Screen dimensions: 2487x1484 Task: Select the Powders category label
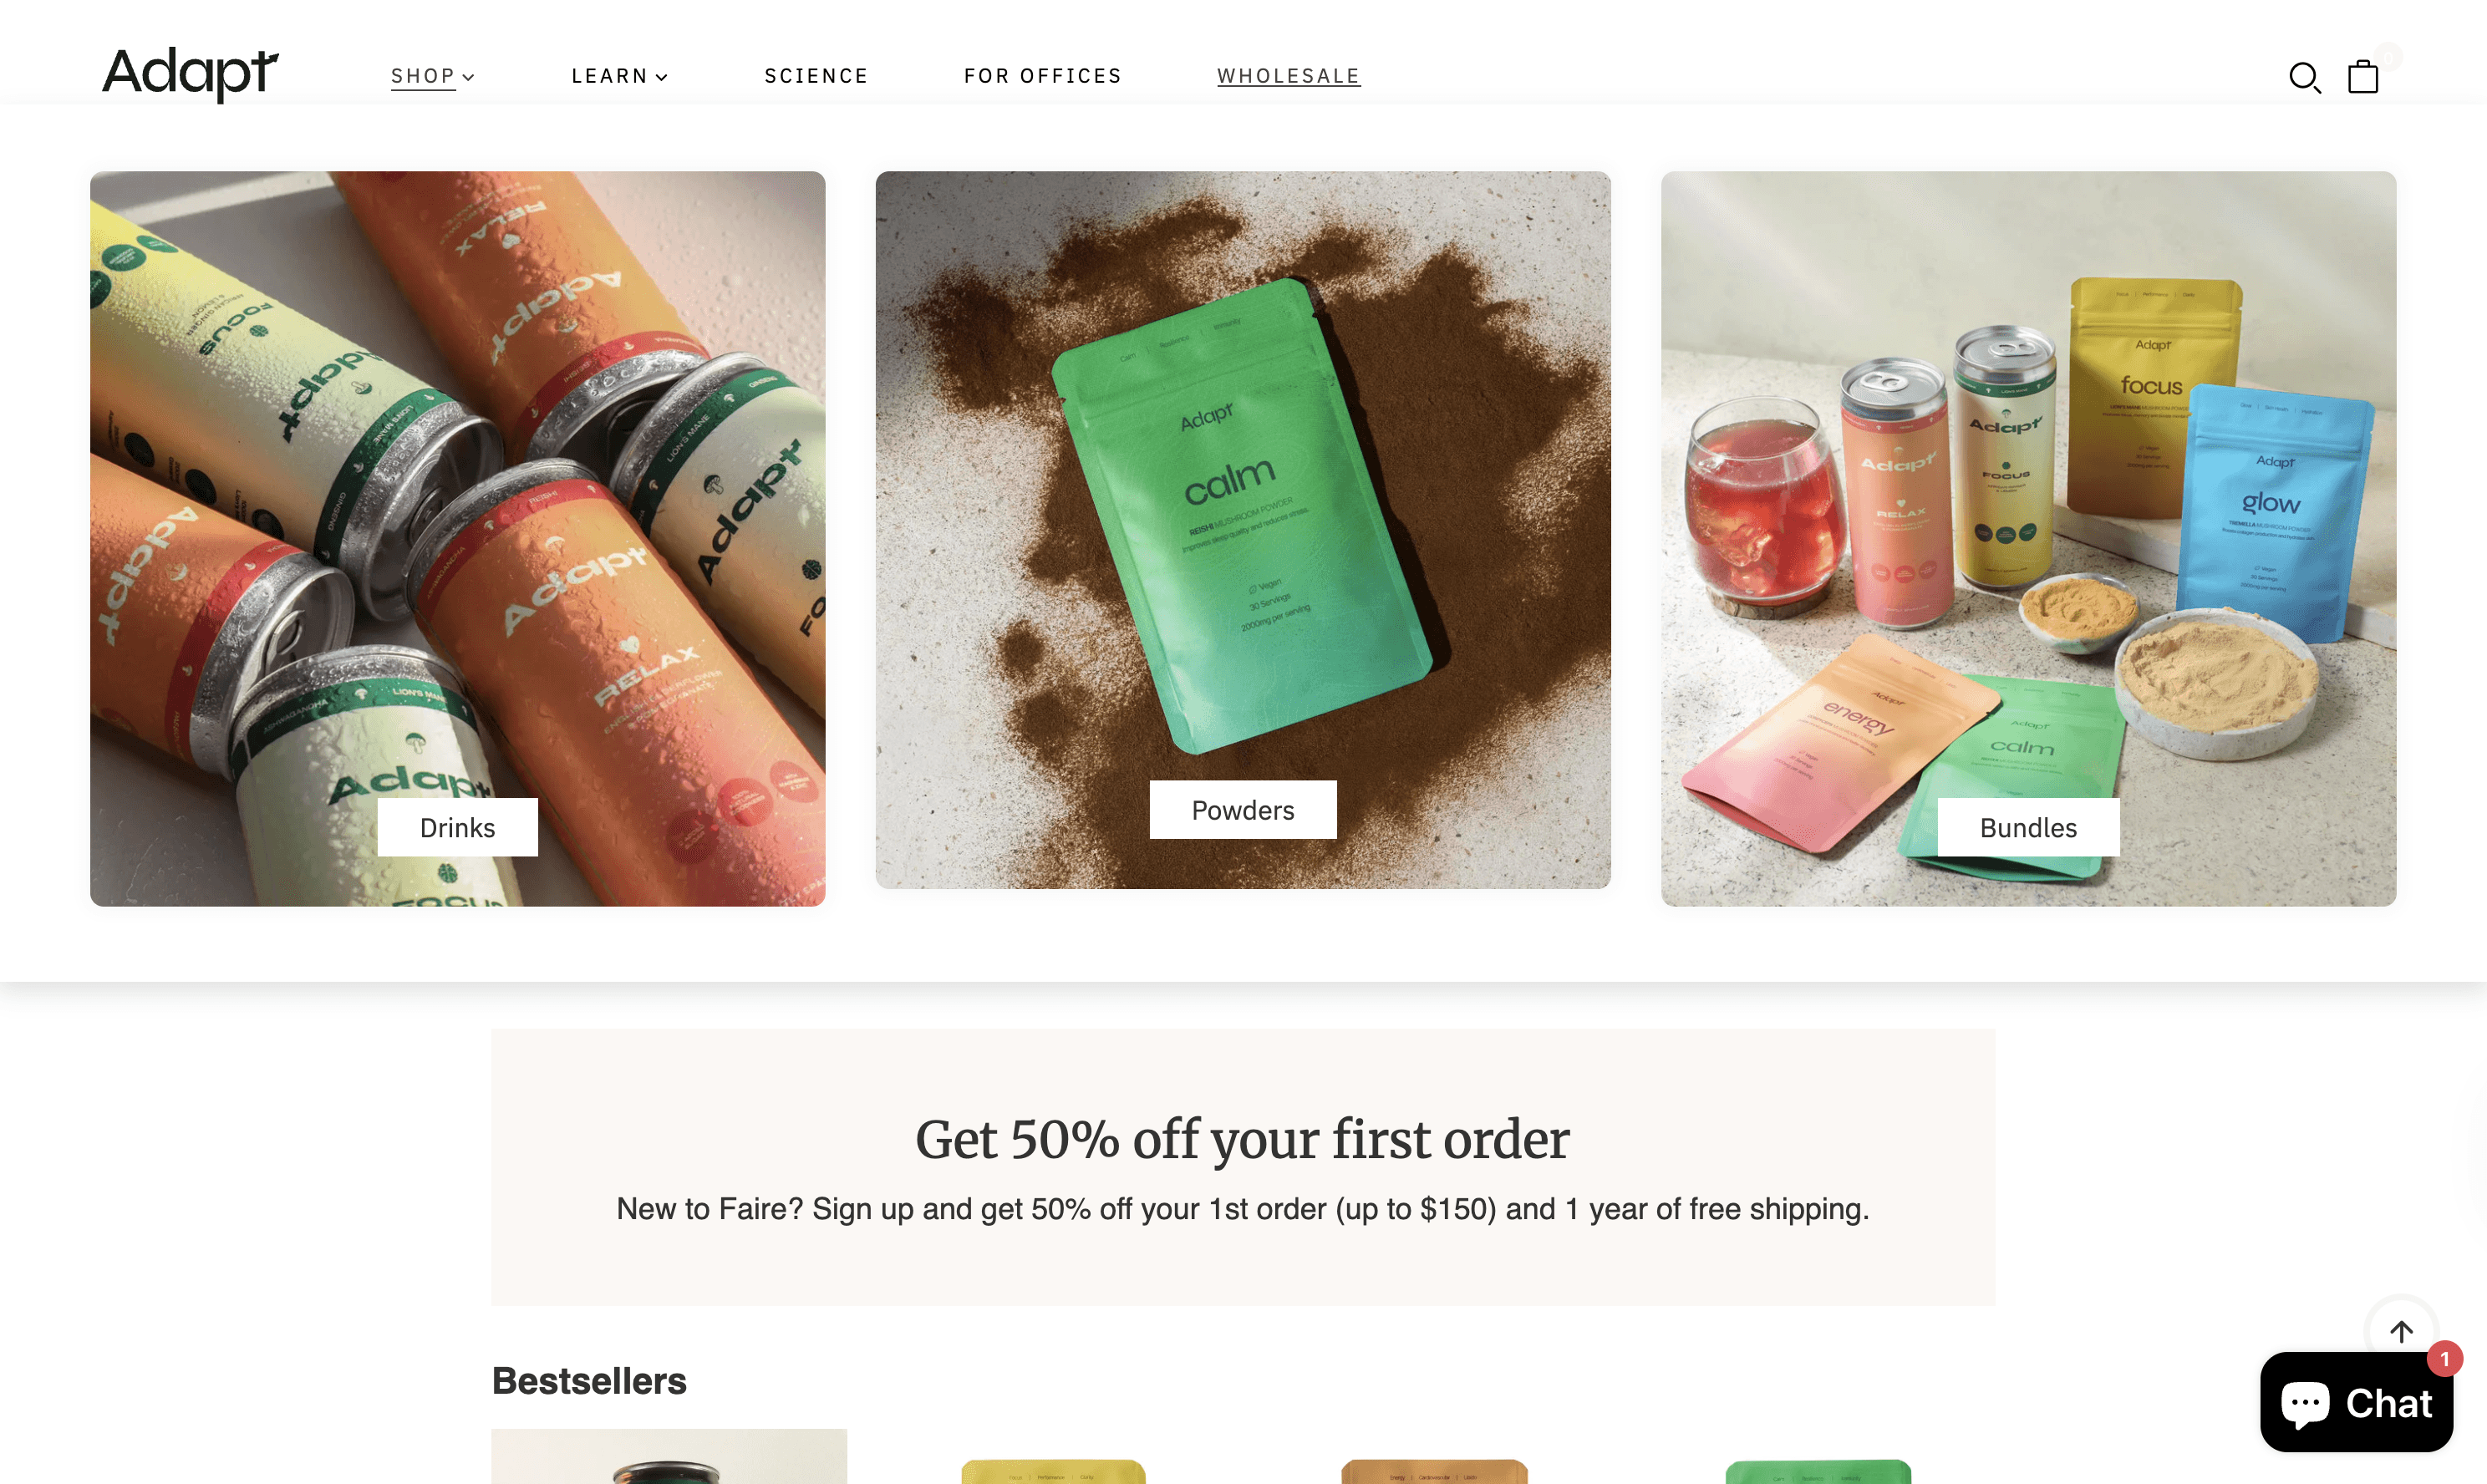(x=1243, y=809)
